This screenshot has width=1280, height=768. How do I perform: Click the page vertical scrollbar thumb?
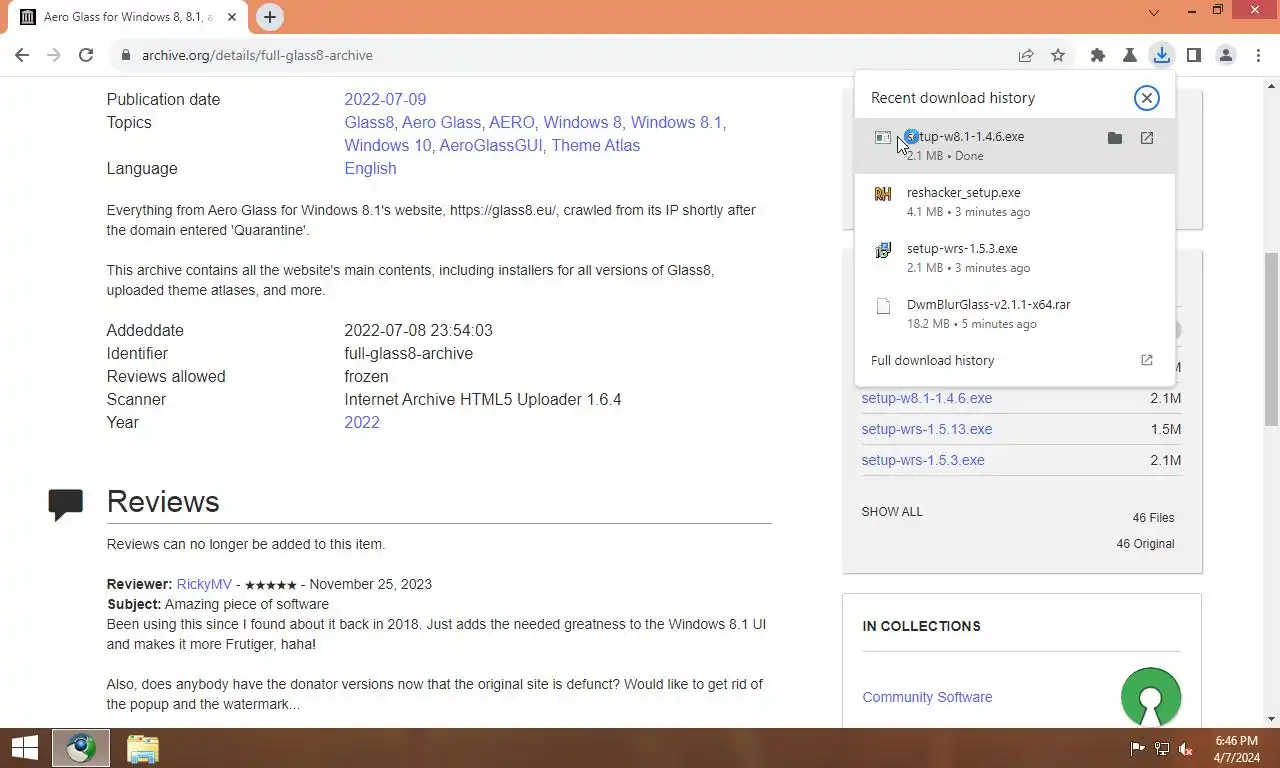(1272, 340)
